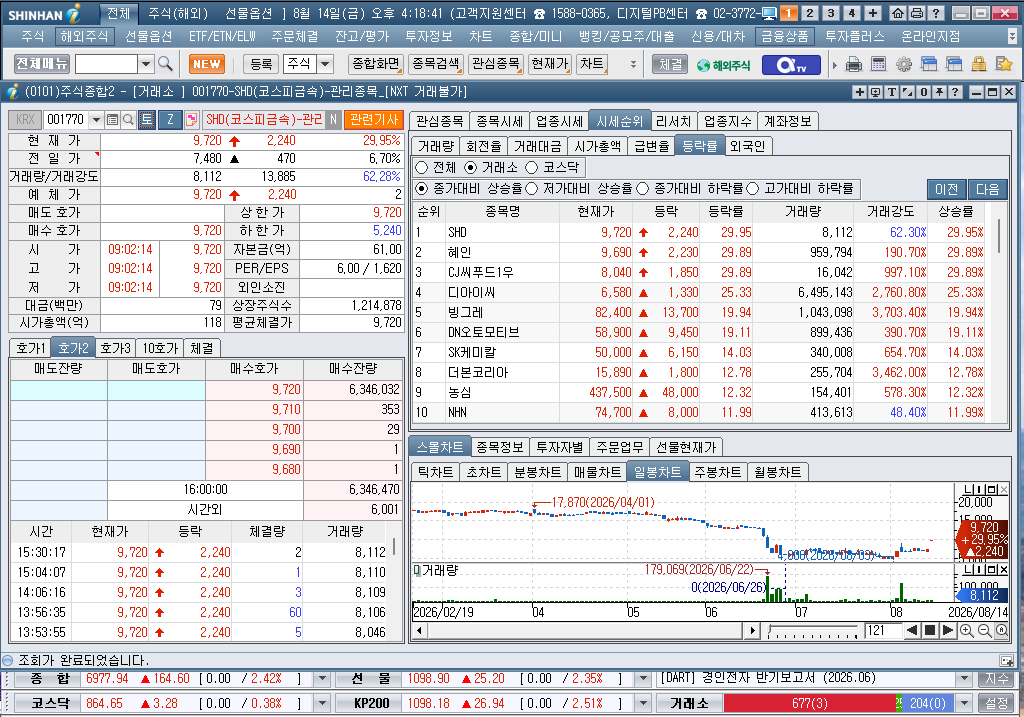Stop chart playback with square button
Image resolution: width=1024 pixels, height=717 pixels.
tap(930, 630)
